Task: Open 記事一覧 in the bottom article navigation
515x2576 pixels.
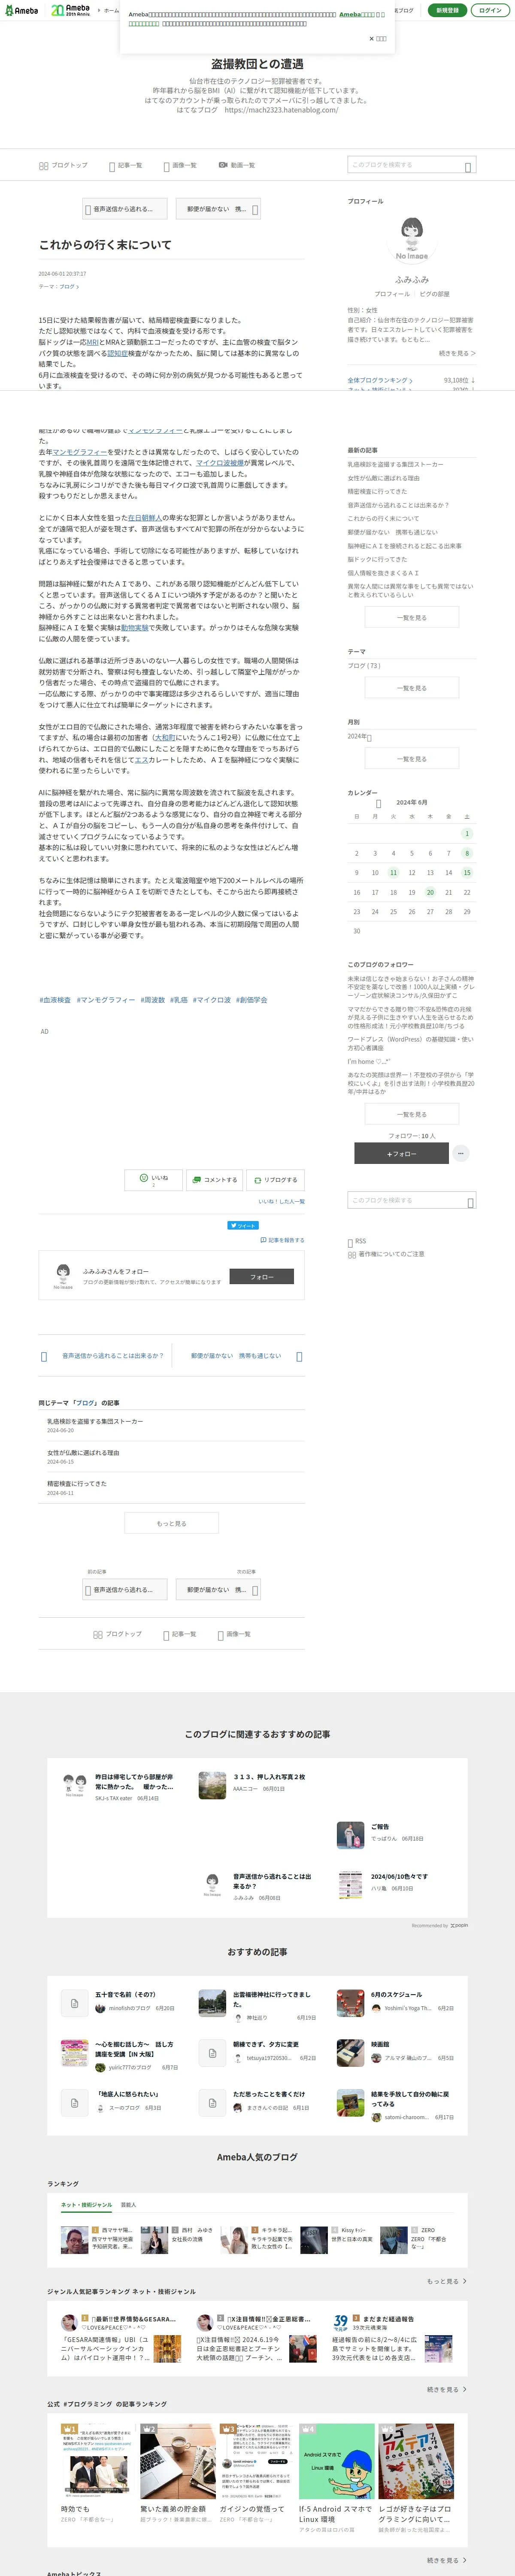Action: 180,1634
